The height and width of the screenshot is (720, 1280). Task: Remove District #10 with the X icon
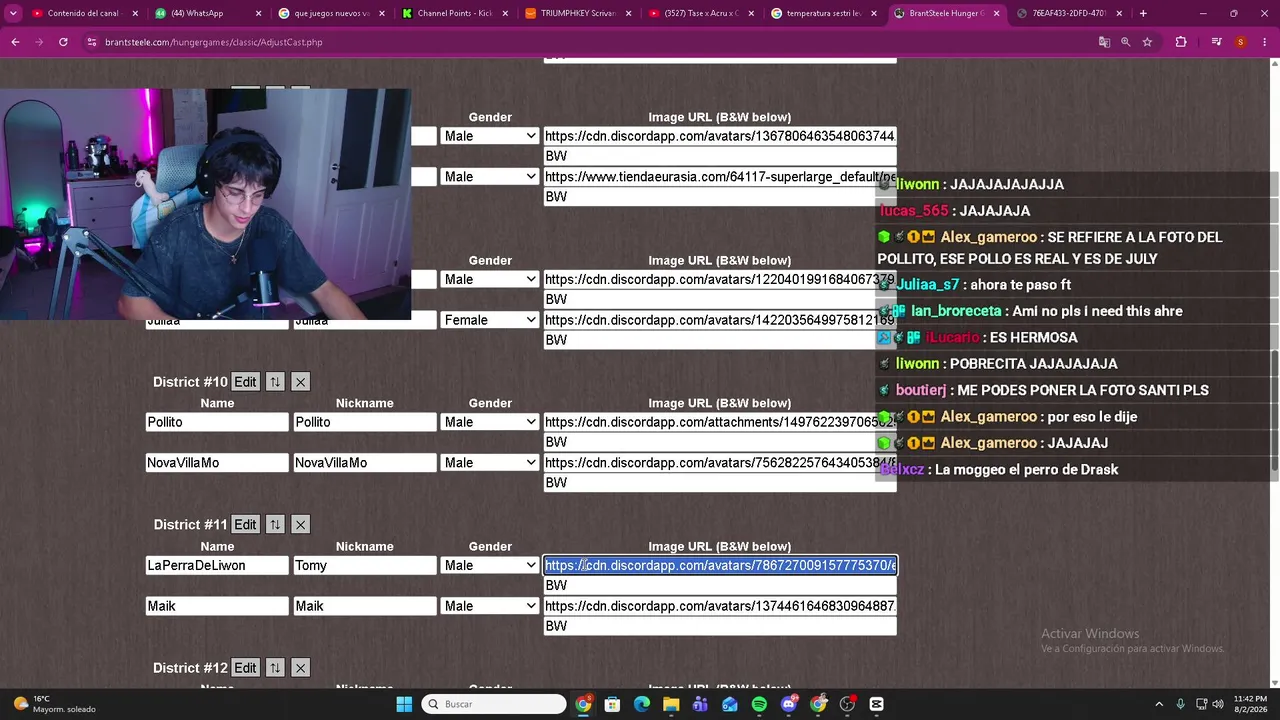click(x=300, y=382)
